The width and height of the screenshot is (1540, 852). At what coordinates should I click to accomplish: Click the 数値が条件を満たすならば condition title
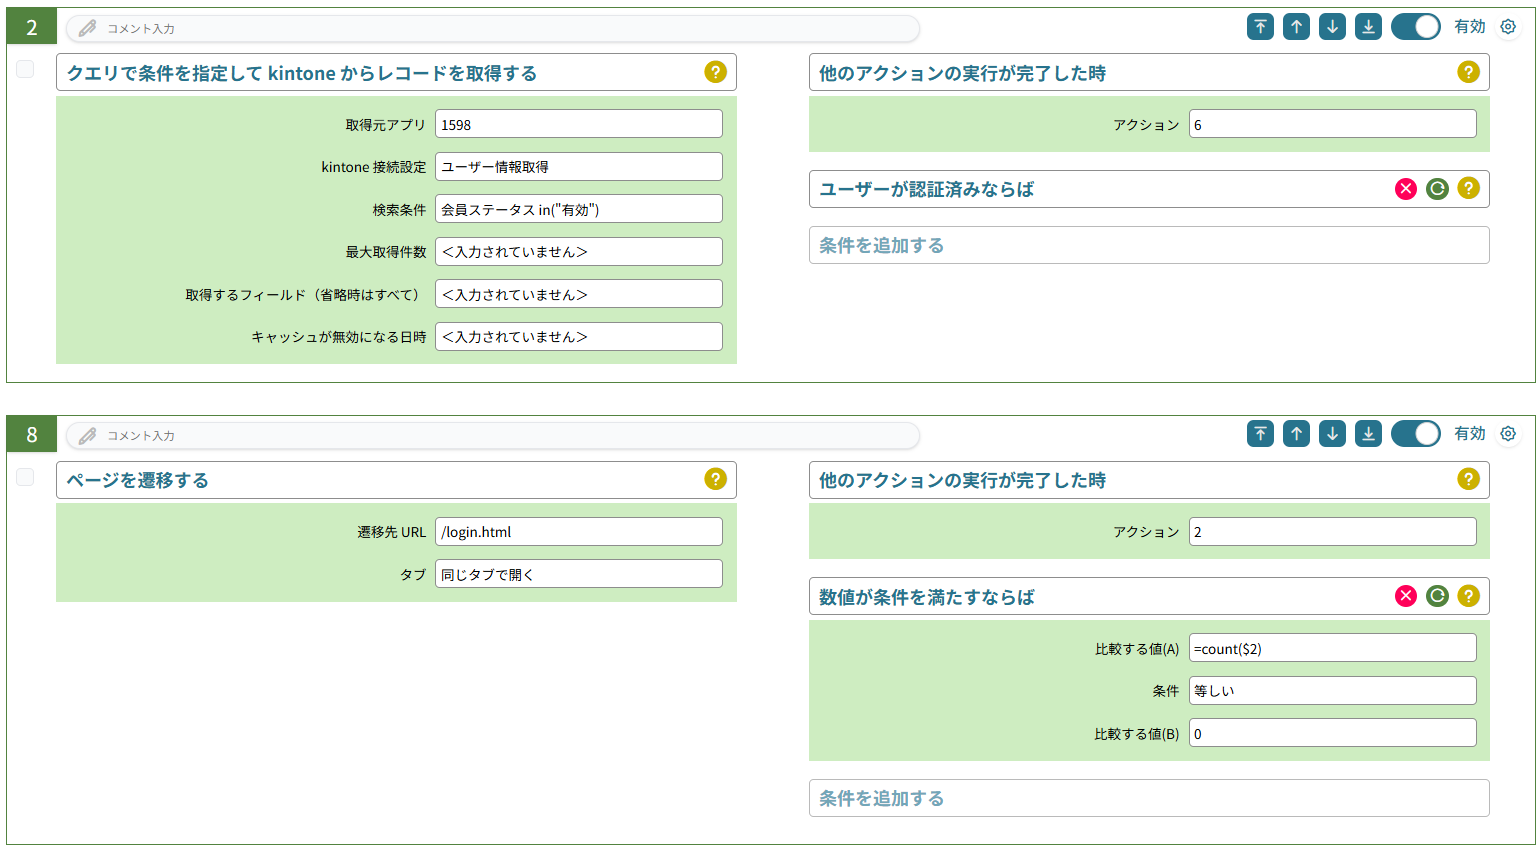(x=926, y=597)
